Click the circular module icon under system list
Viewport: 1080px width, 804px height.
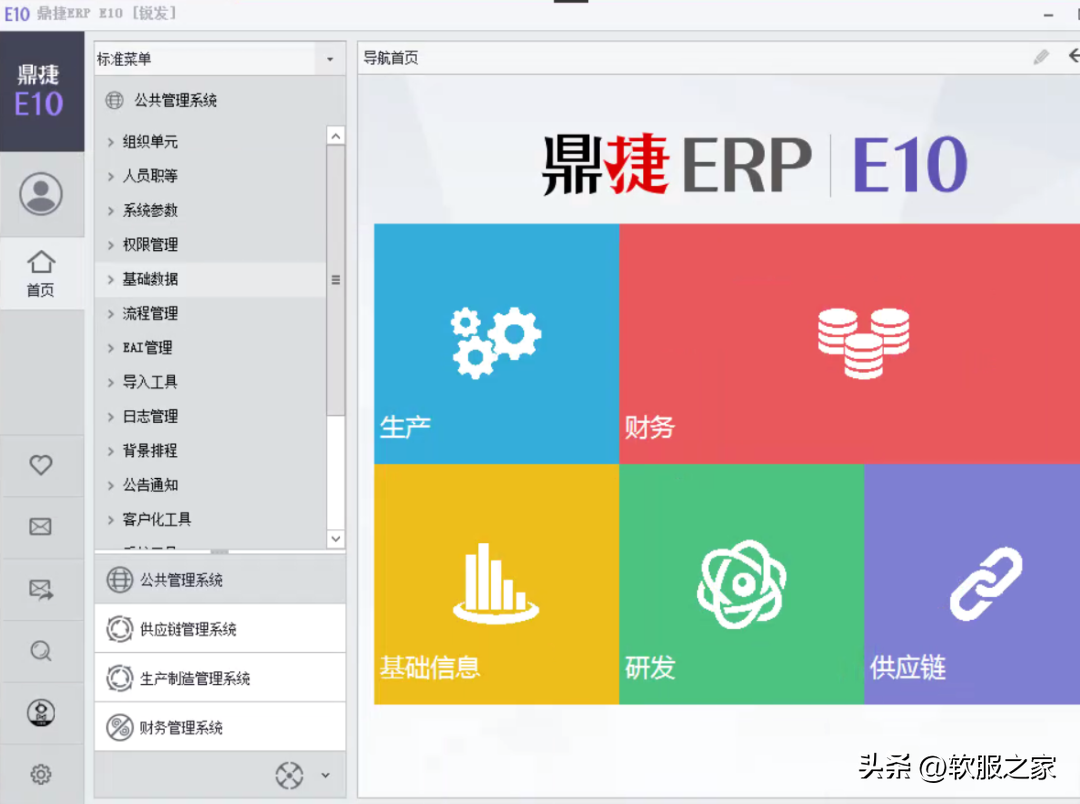[289, 775]
